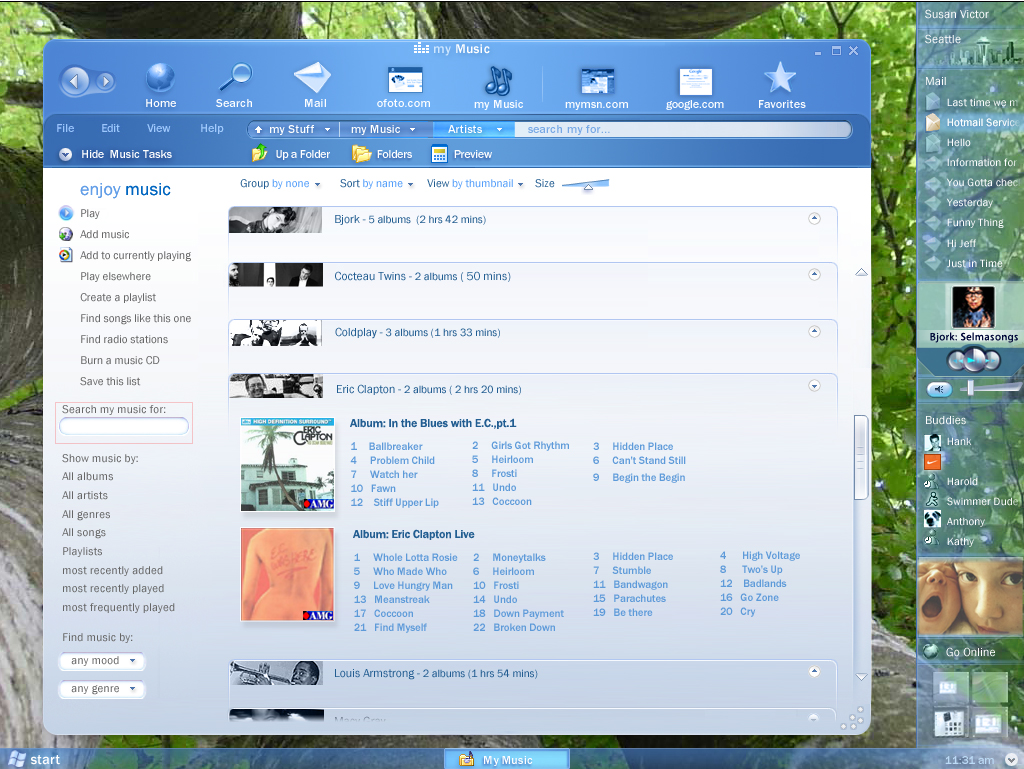Open the File menu
This screenshot has width=1024, height=769.
65,128
